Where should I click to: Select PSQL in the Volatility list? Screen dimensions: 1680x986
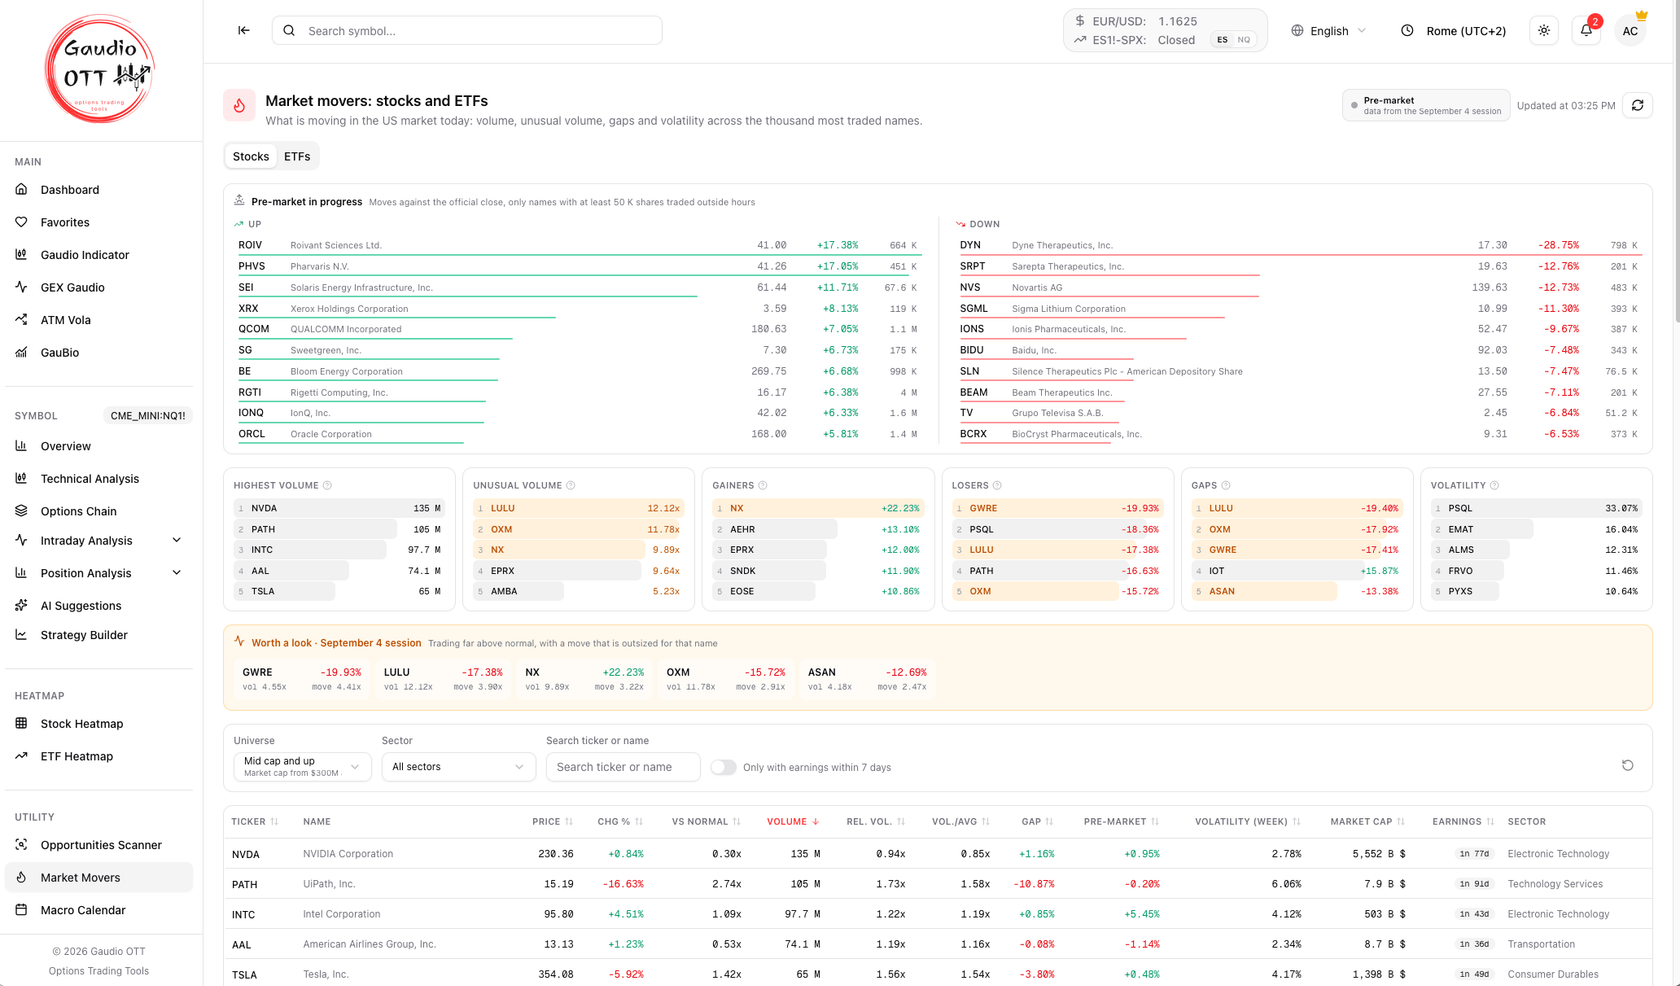(x=1536, y=508)
